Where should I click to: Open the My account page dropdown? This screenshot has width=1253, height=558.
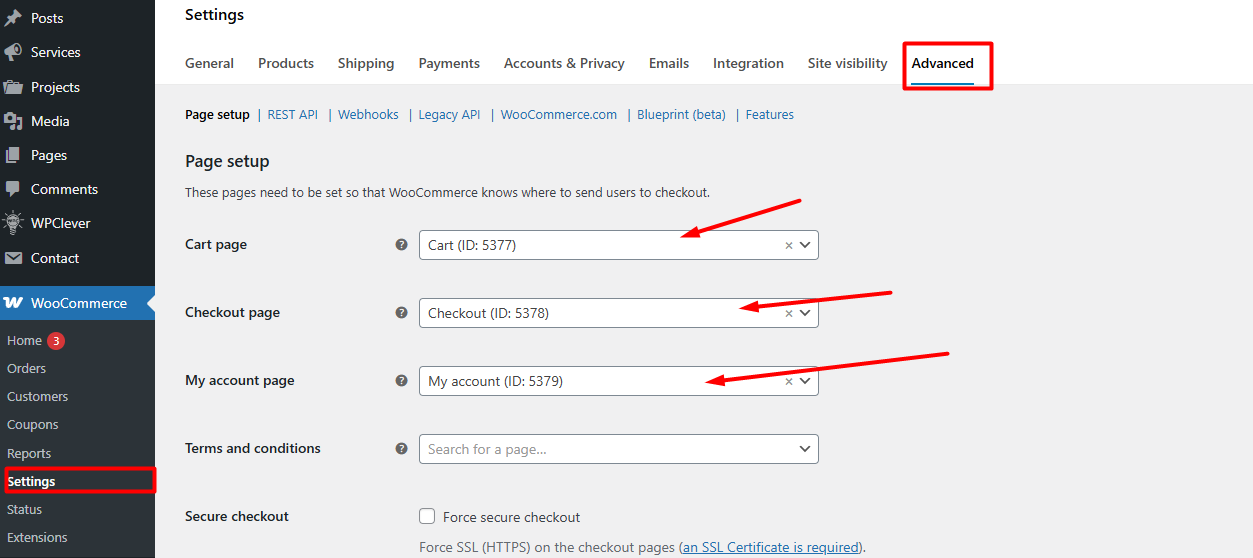[805, 381]
